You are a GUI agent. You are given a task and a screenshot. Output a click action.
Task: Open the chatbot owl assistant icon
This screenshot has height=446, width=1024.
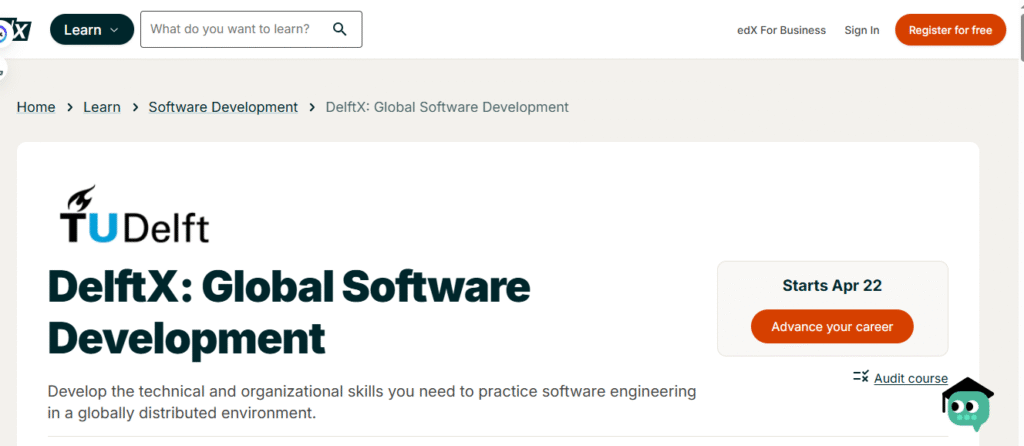pyautogui.click(x=968, y=404)
